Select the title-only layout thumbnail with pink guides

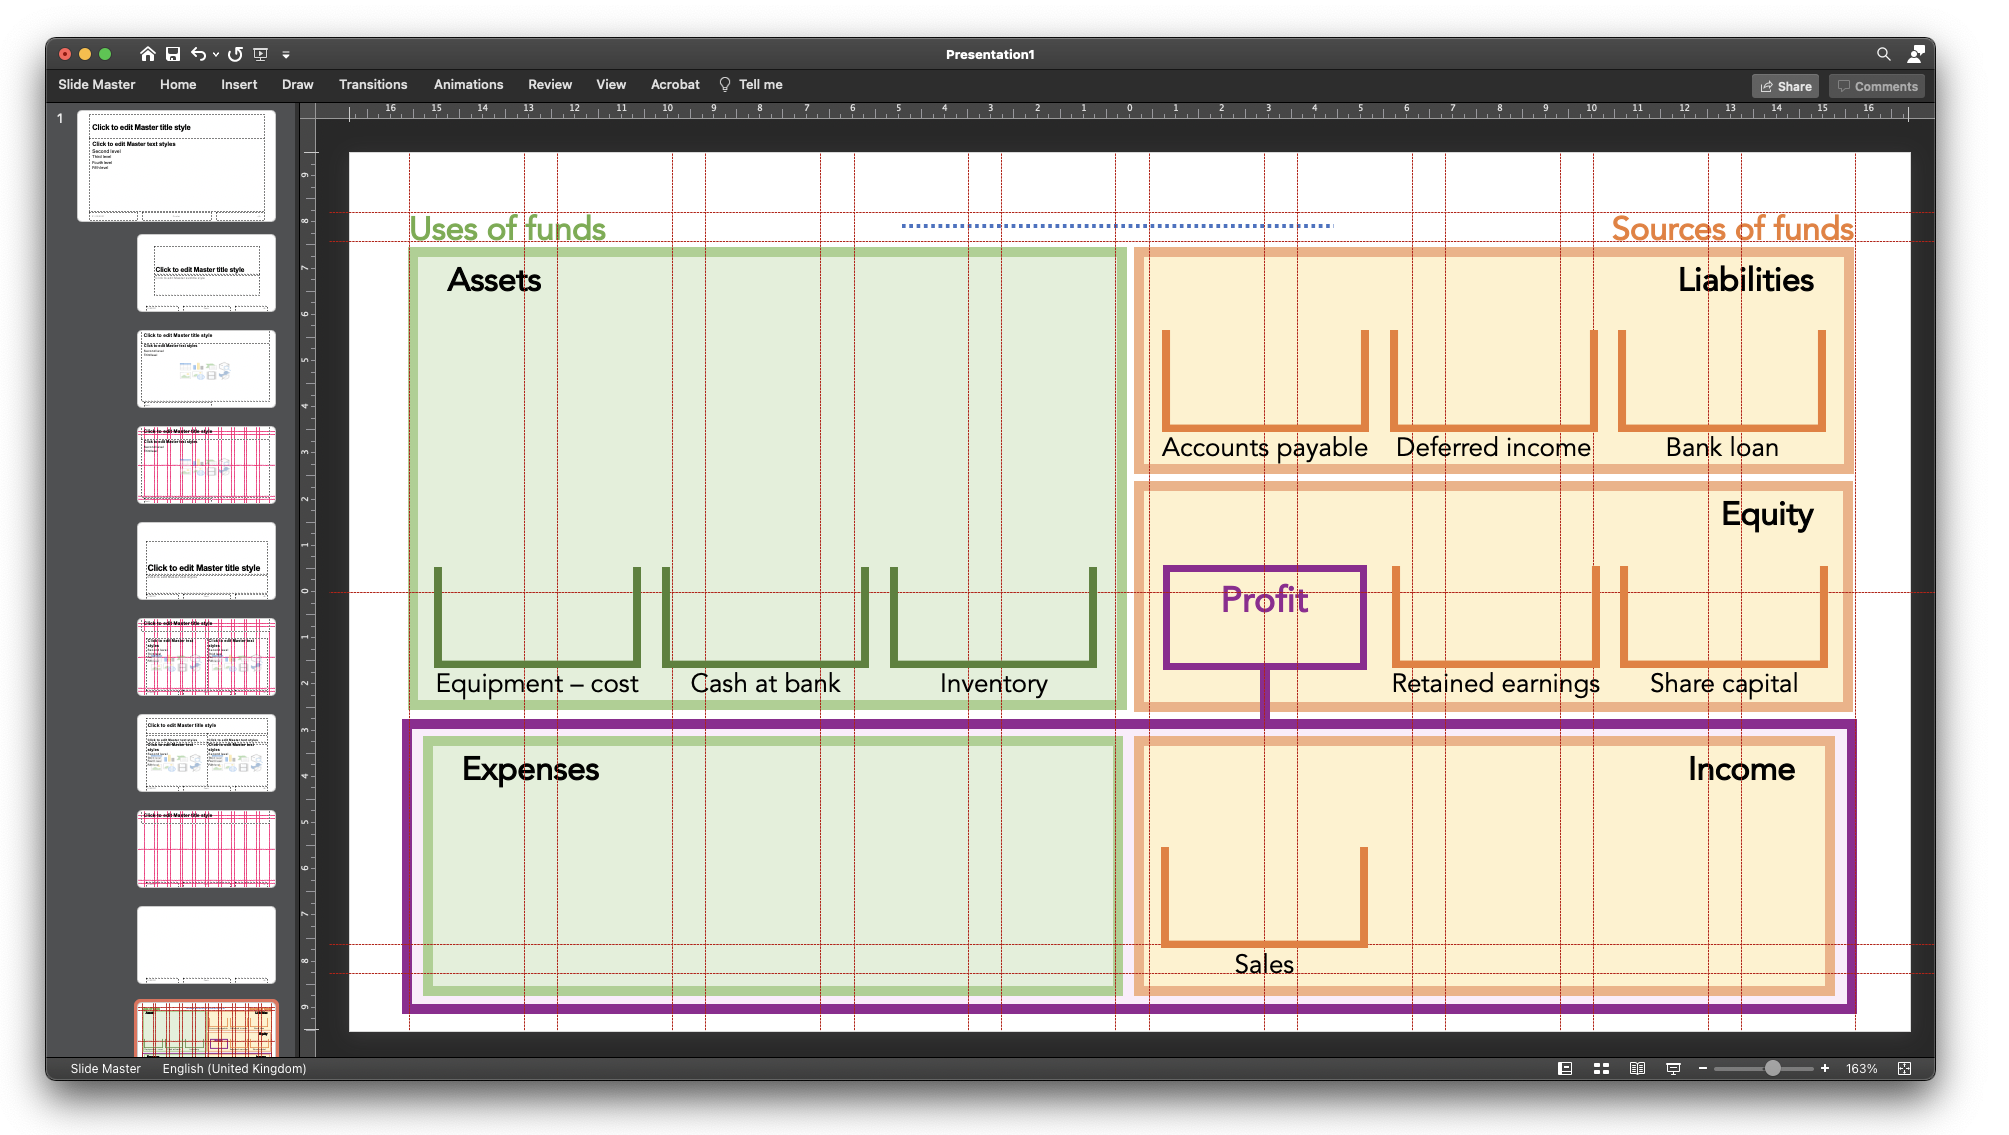tap(206, 849)
